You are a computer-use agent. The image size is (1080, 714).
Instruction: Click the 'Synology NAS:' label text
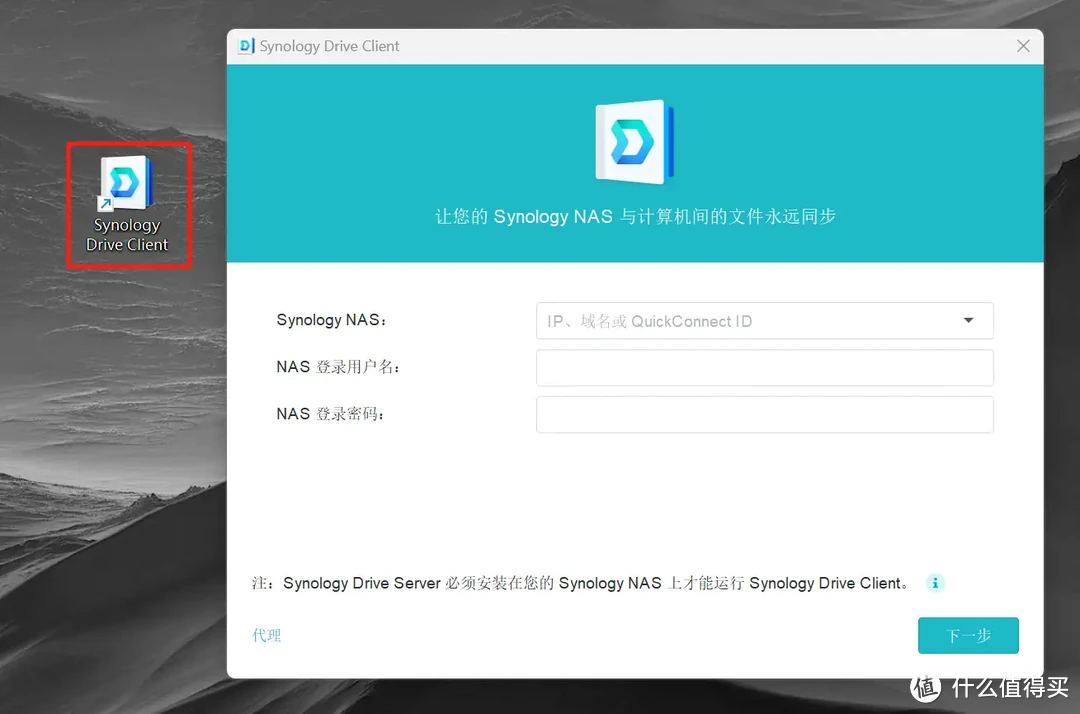(x=331, y=320)
